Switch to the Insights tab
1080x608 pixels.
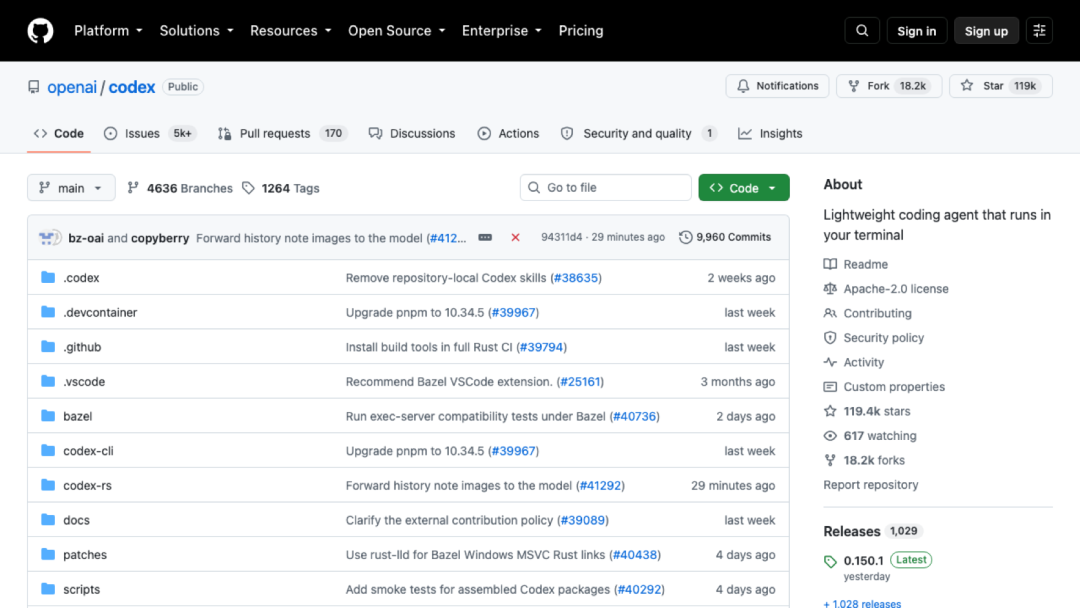pos(770,134)
